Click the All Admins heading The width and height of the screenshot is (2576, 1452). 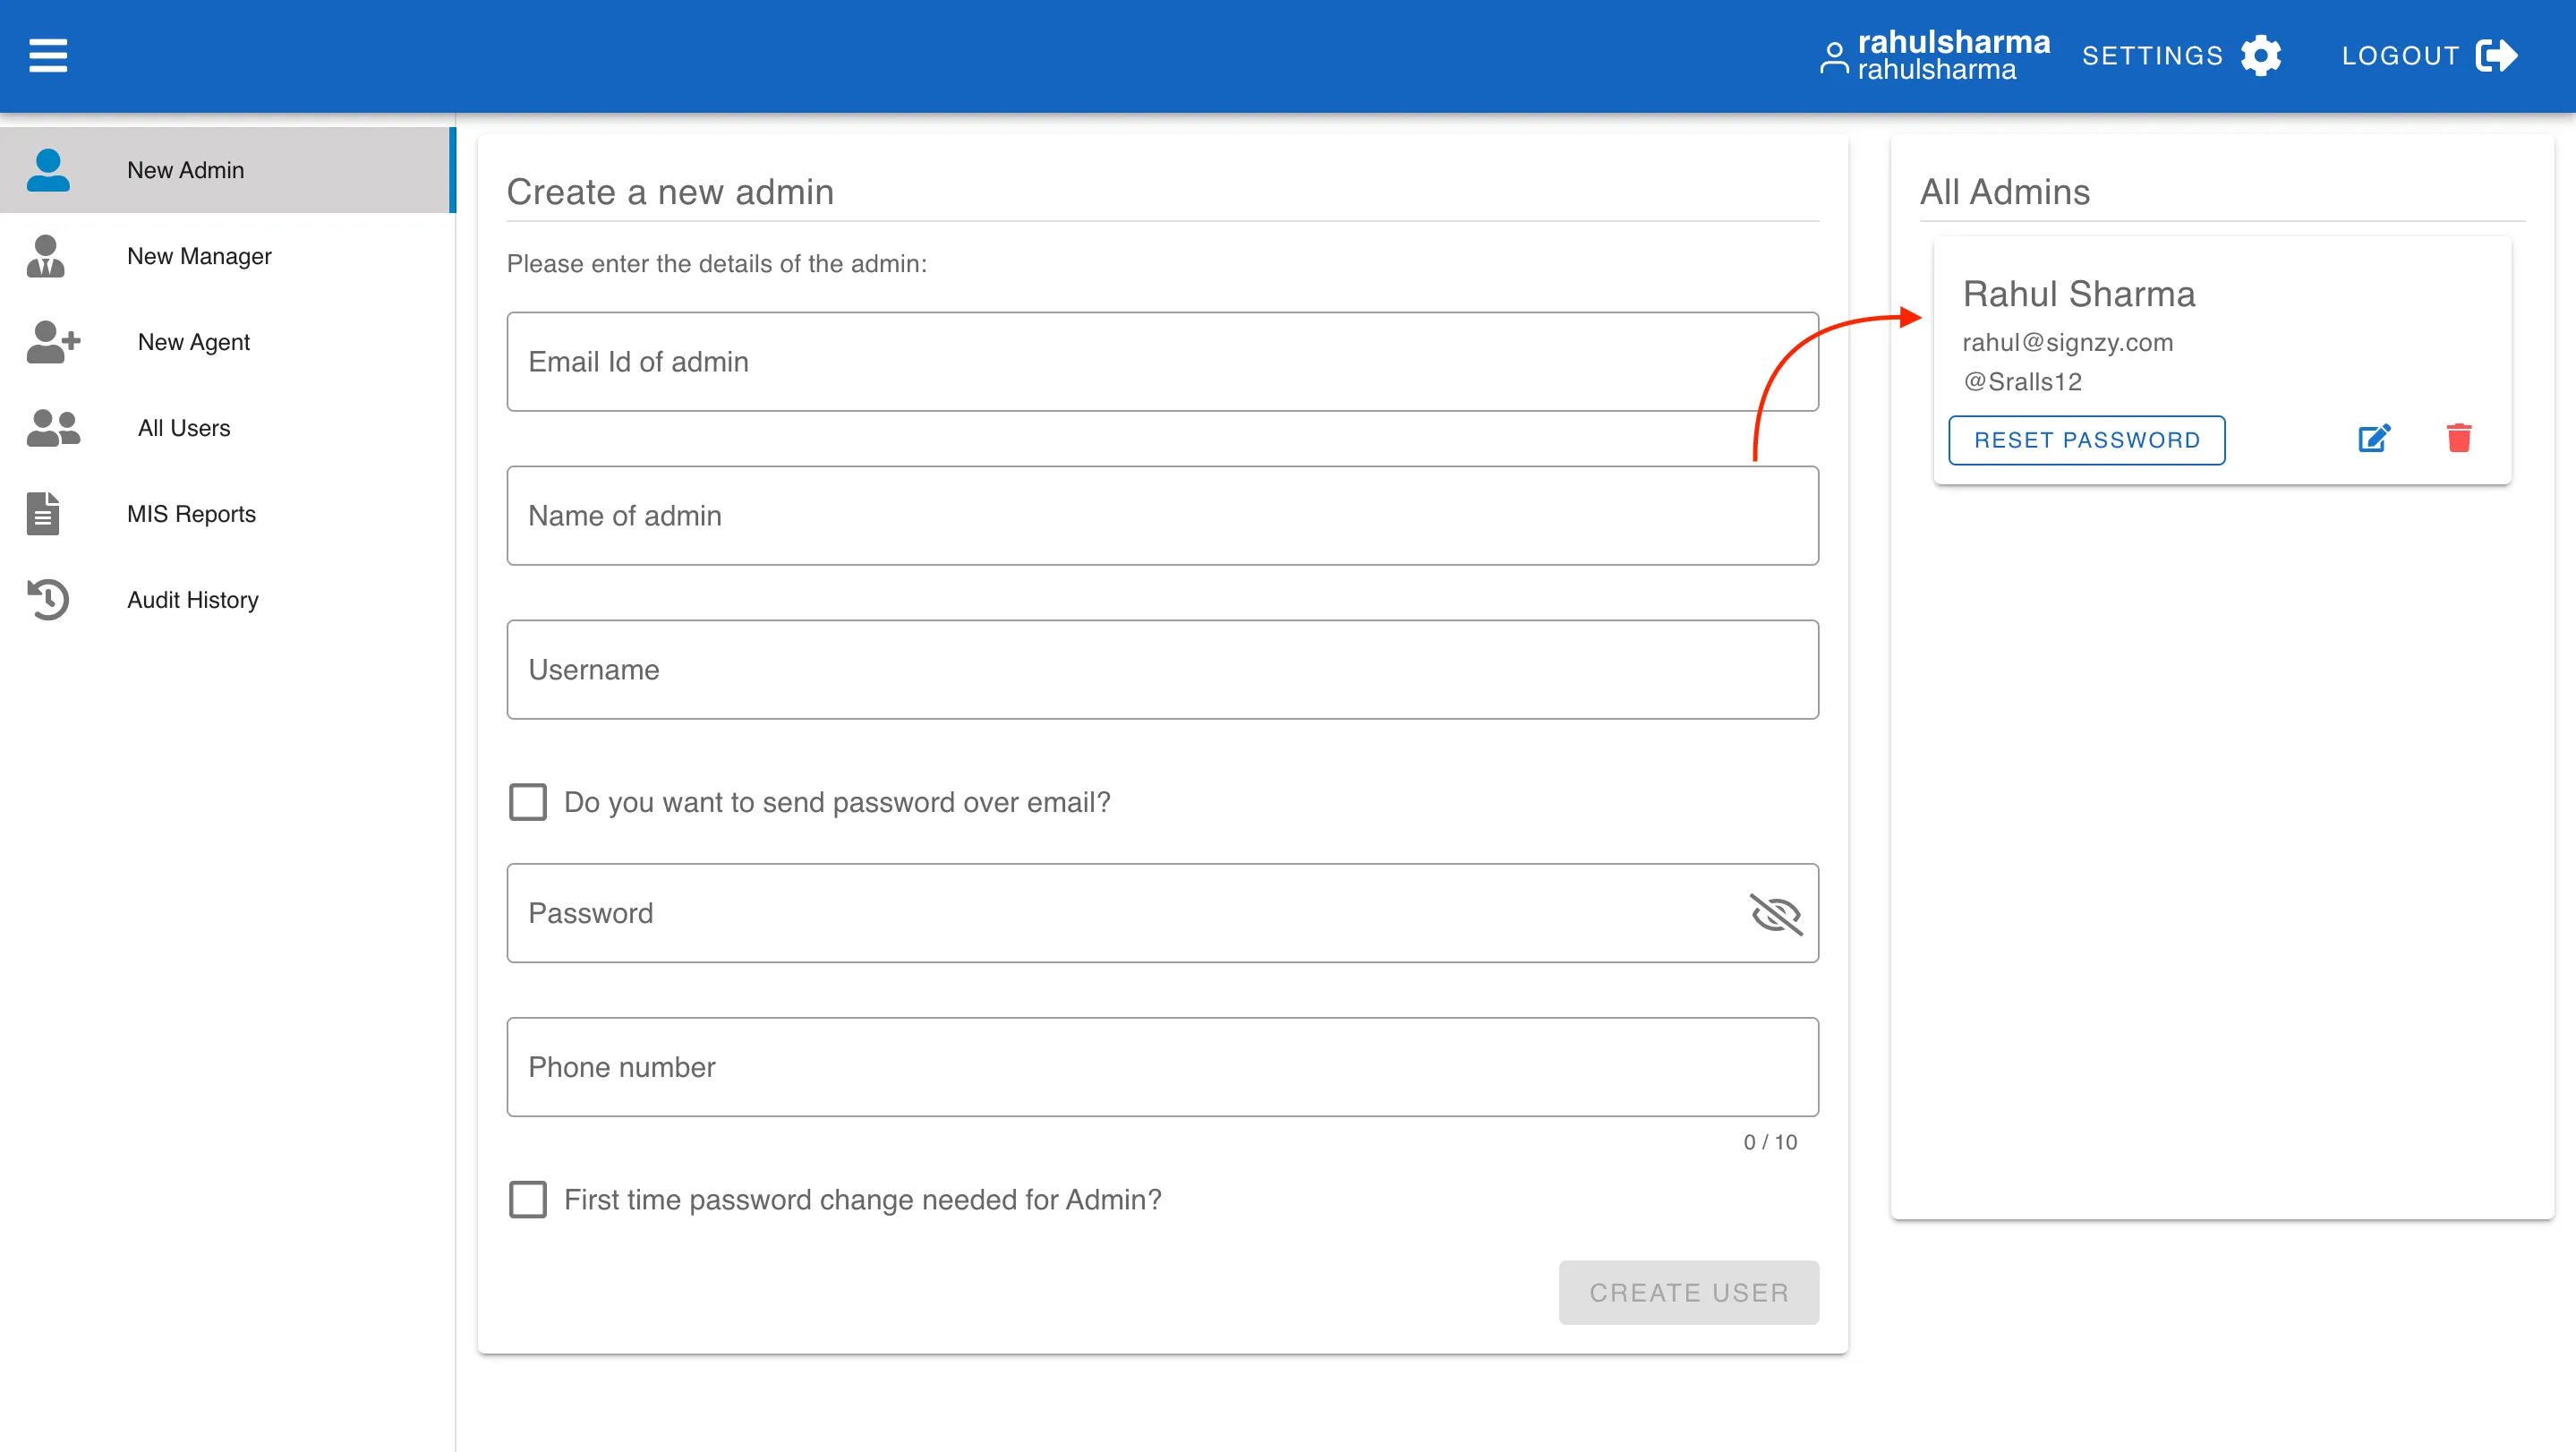tap(2005, 192)
